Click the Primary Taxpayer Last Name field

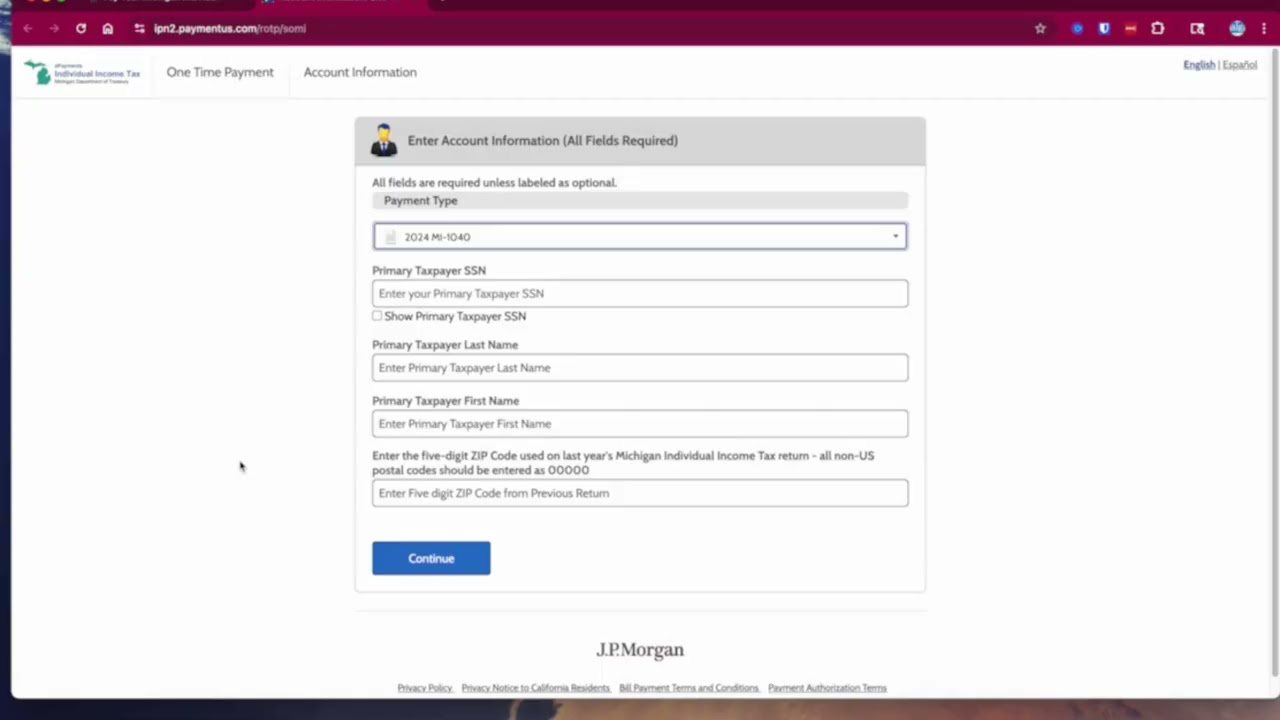click(640, 367)
